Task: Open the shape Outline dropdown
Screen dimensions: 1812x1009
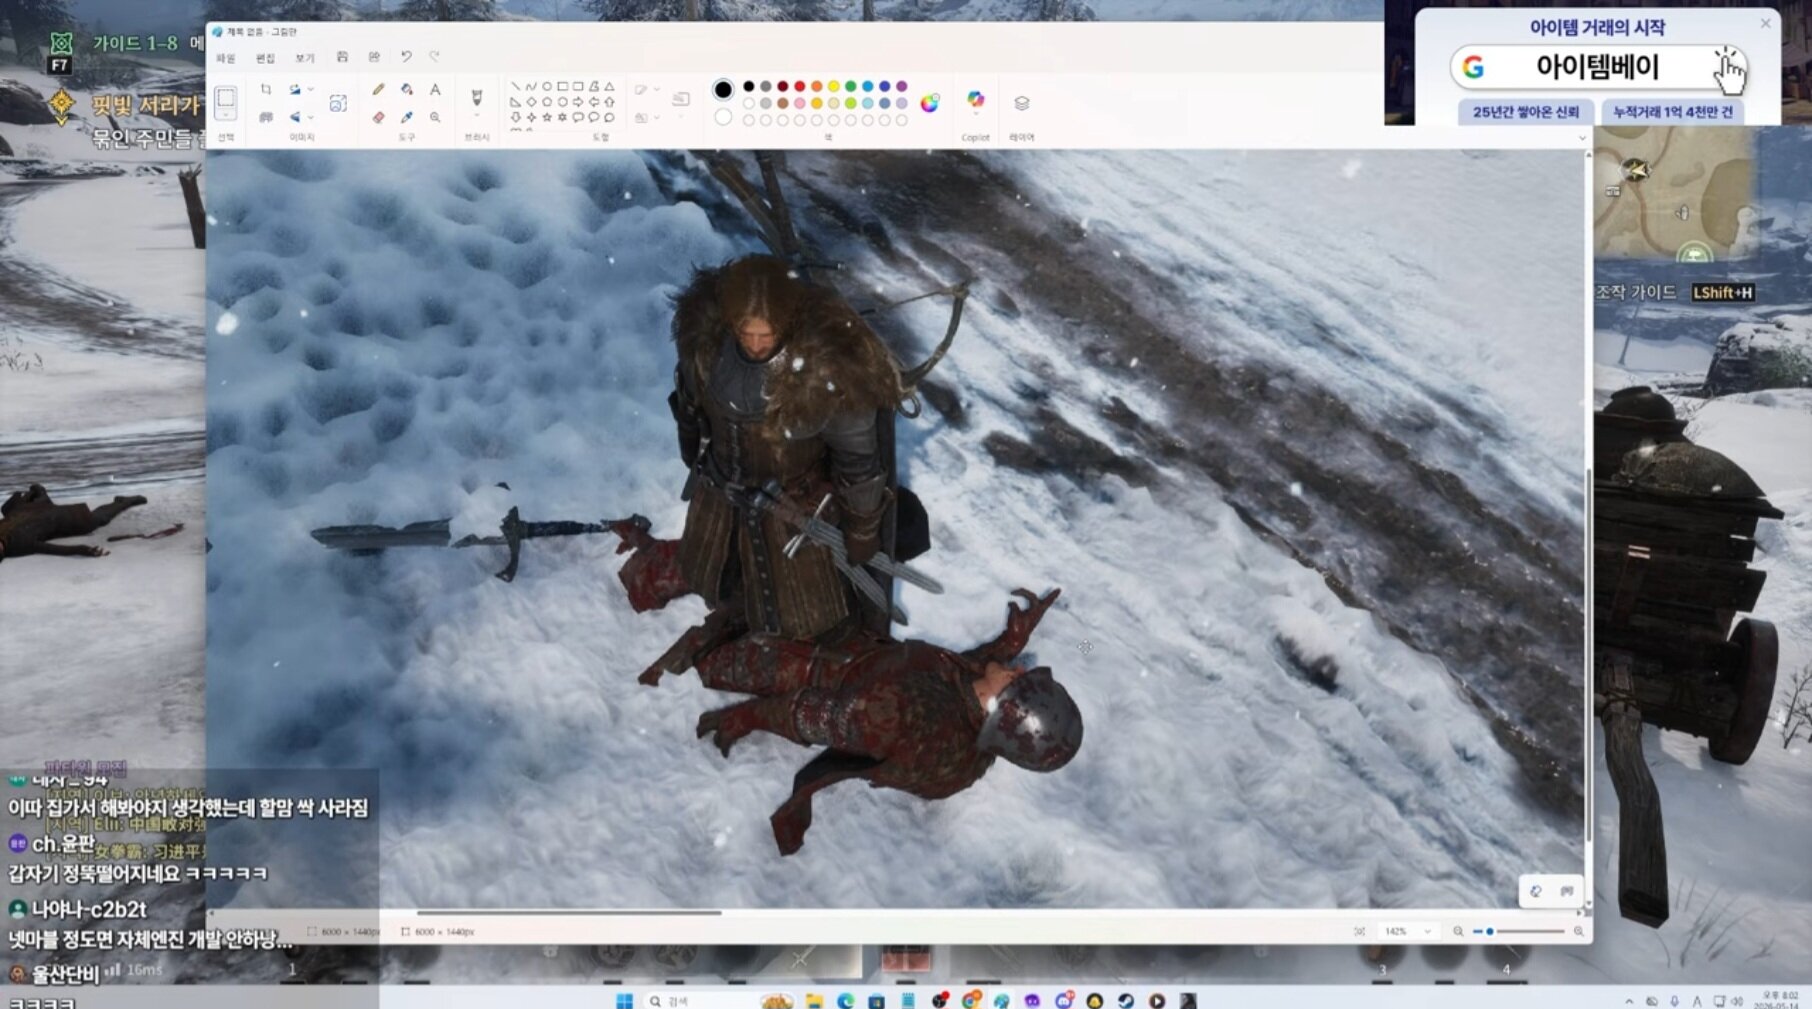Action: 656,89
